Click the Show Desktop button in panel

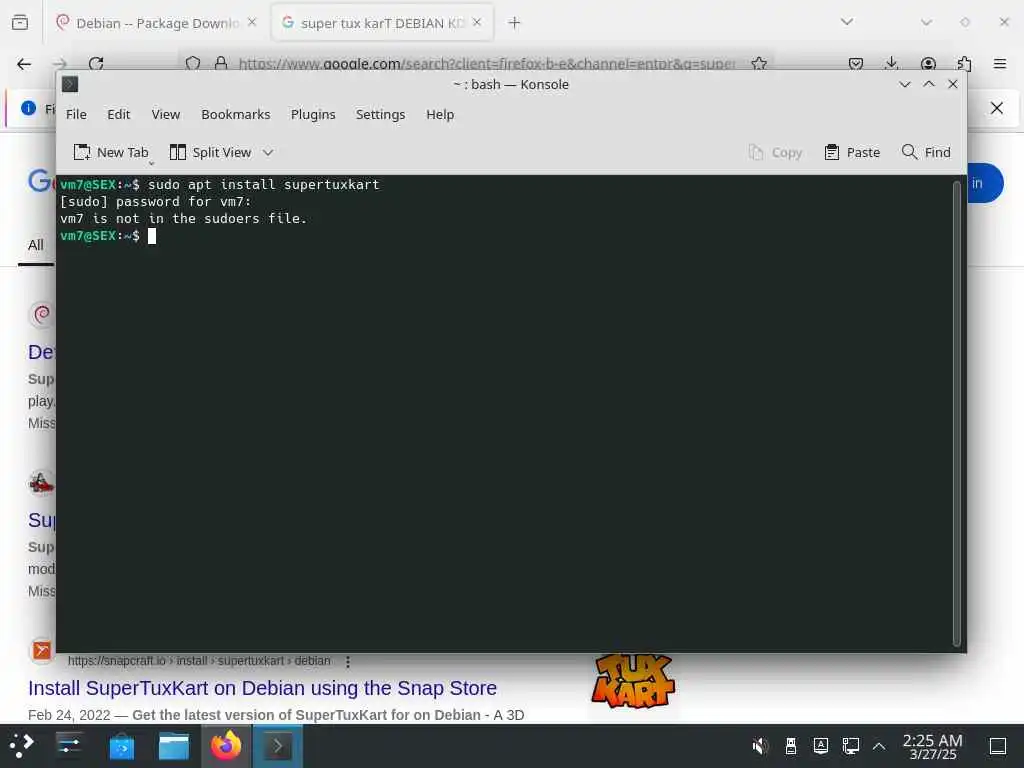[x=997, y=745]
